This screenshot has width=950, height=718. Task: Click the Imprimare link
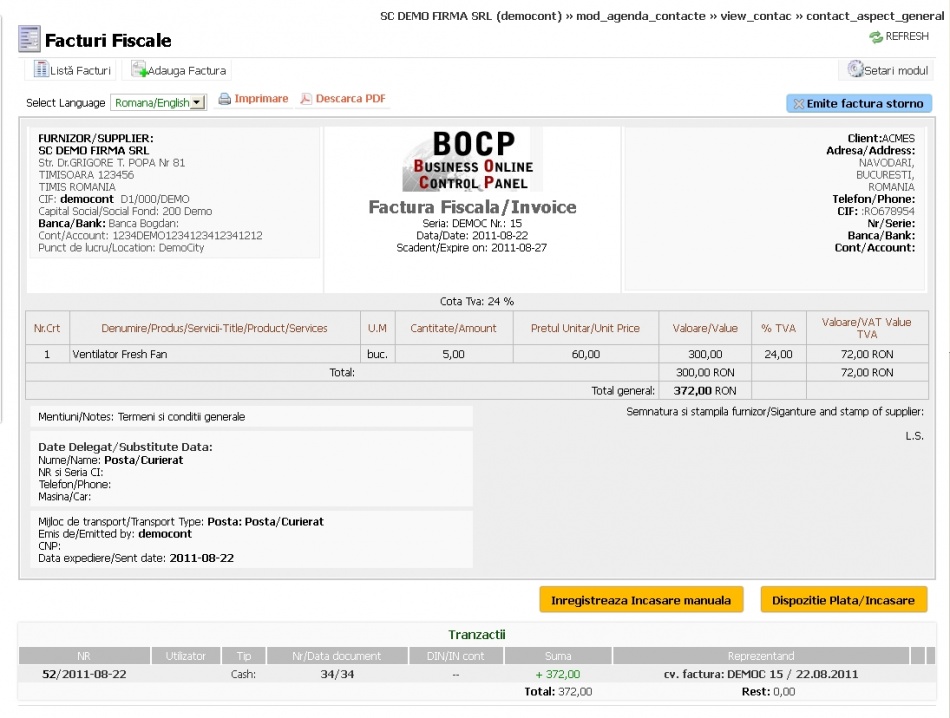pyautogui.click(x=261, y=98)
